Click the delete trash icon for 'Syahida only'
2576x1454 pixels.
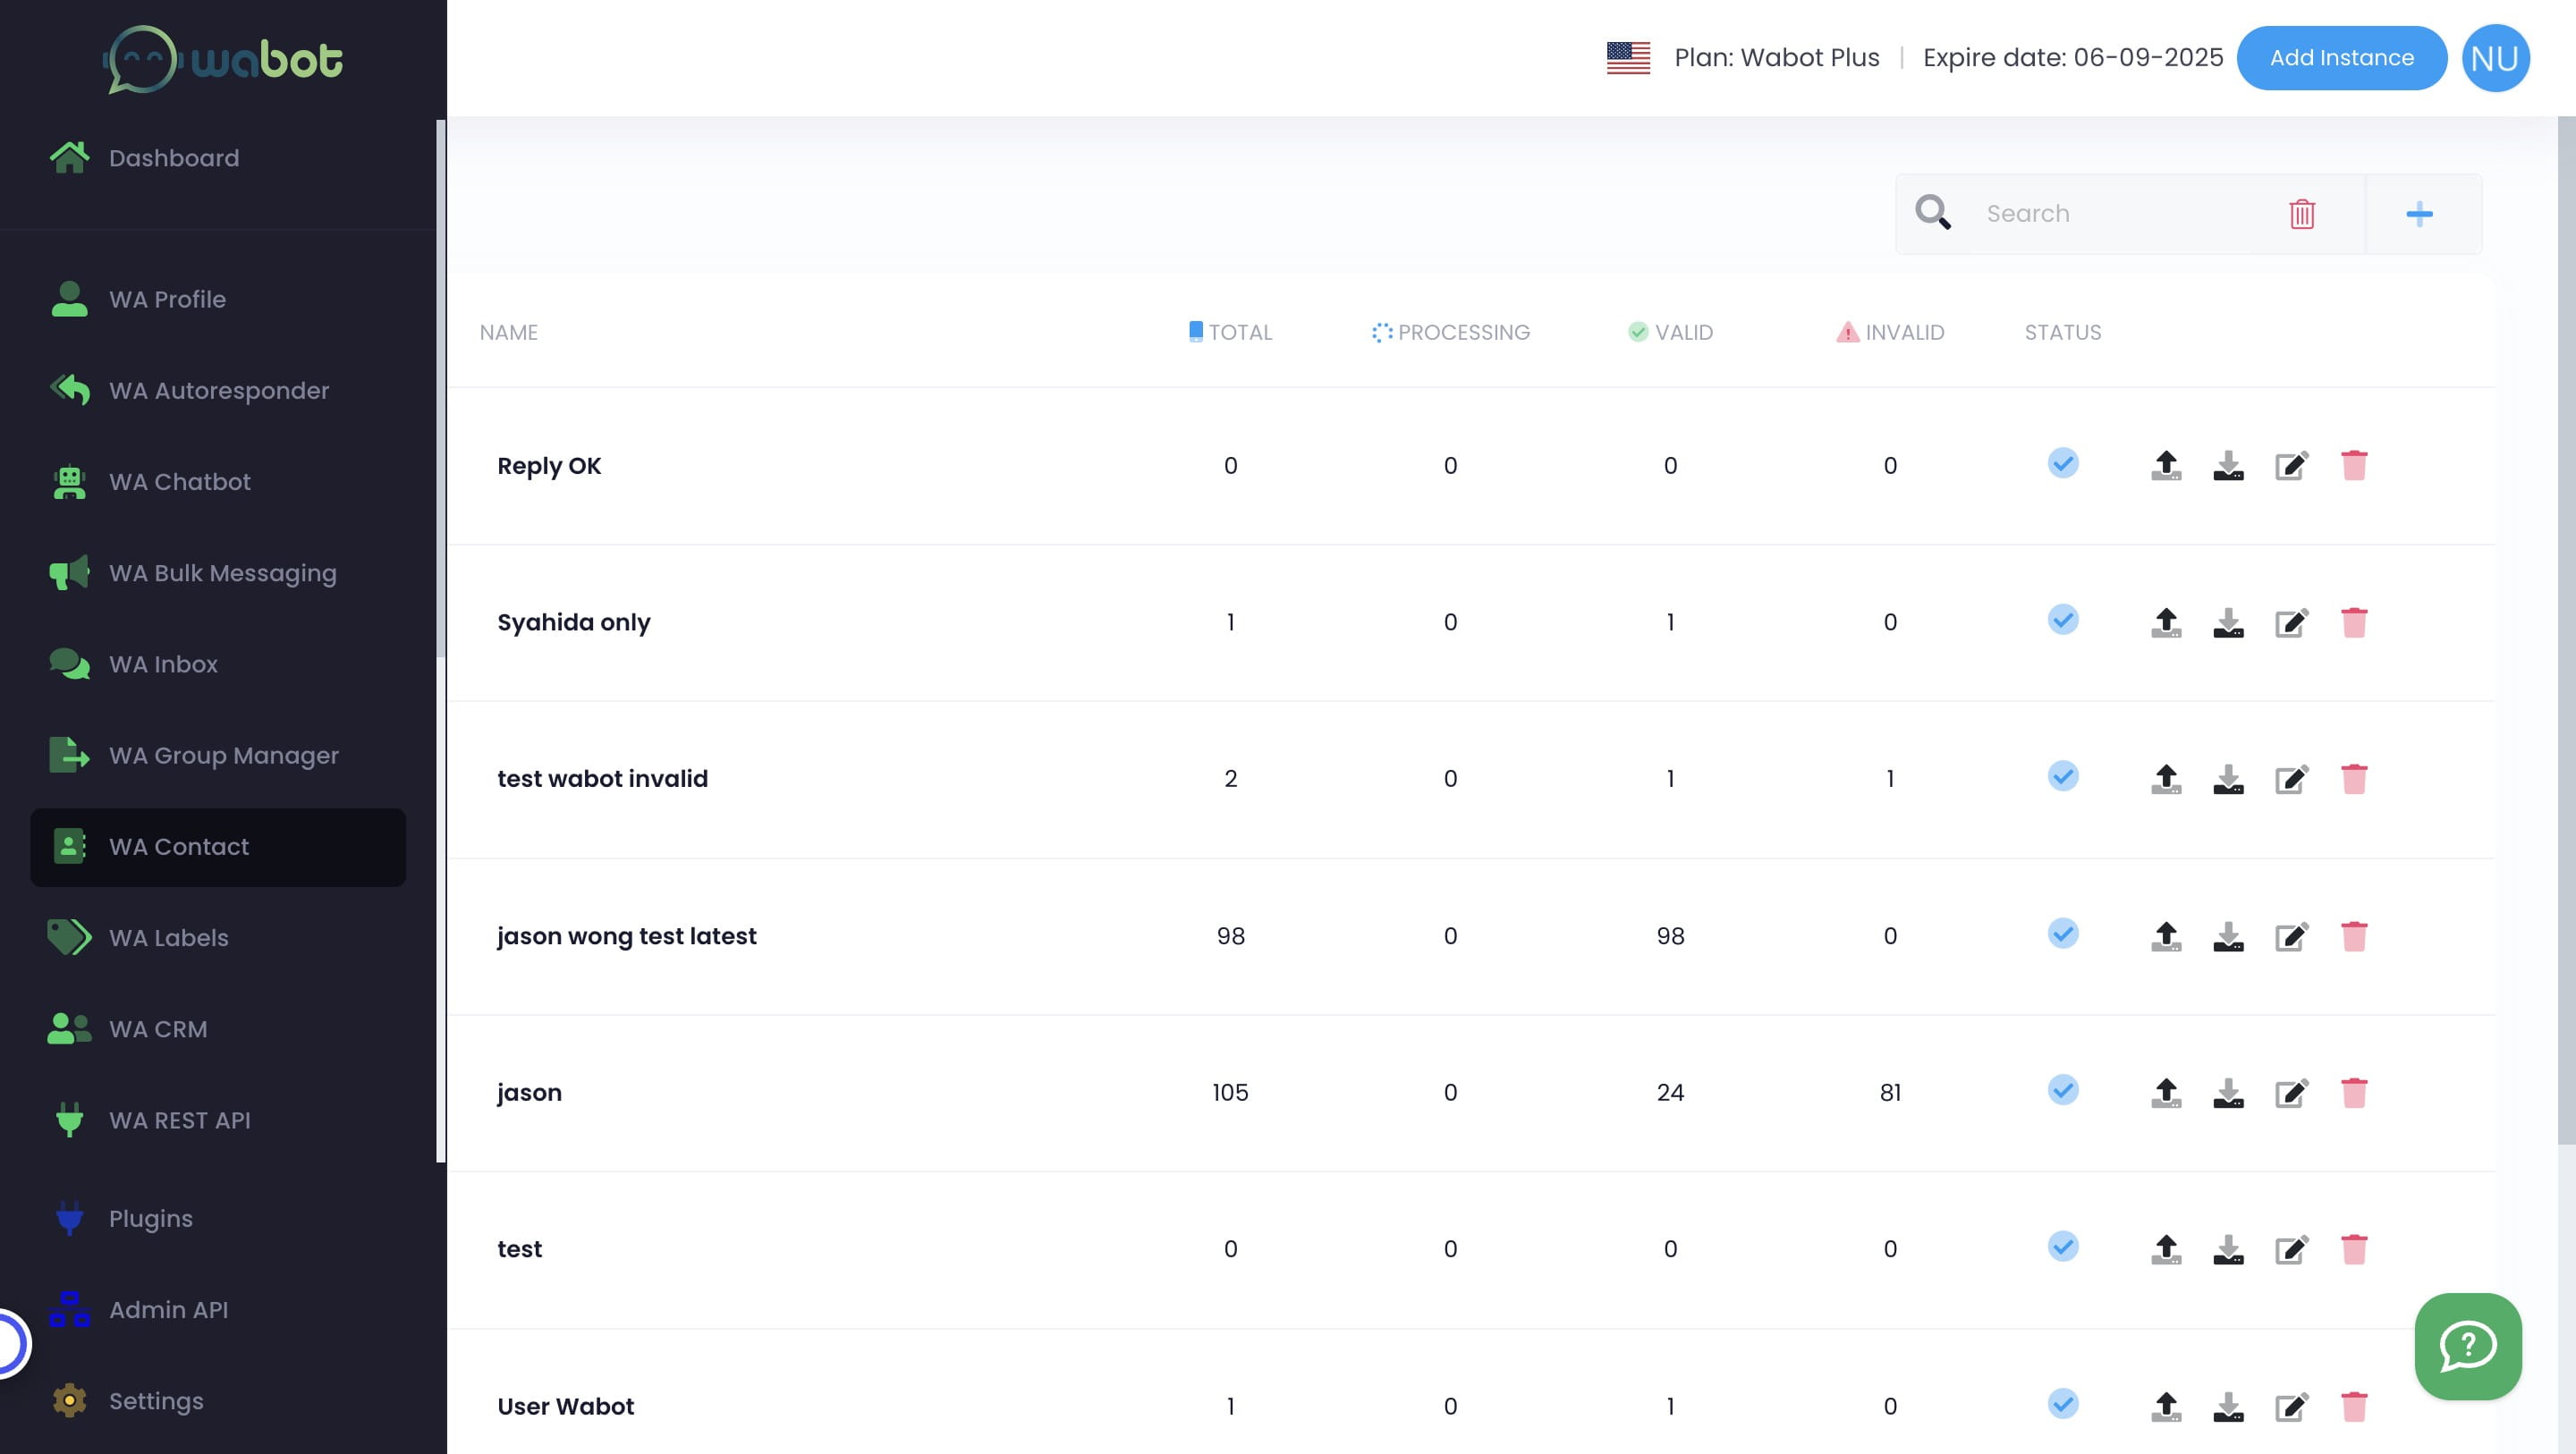(x=2353, y=621)
